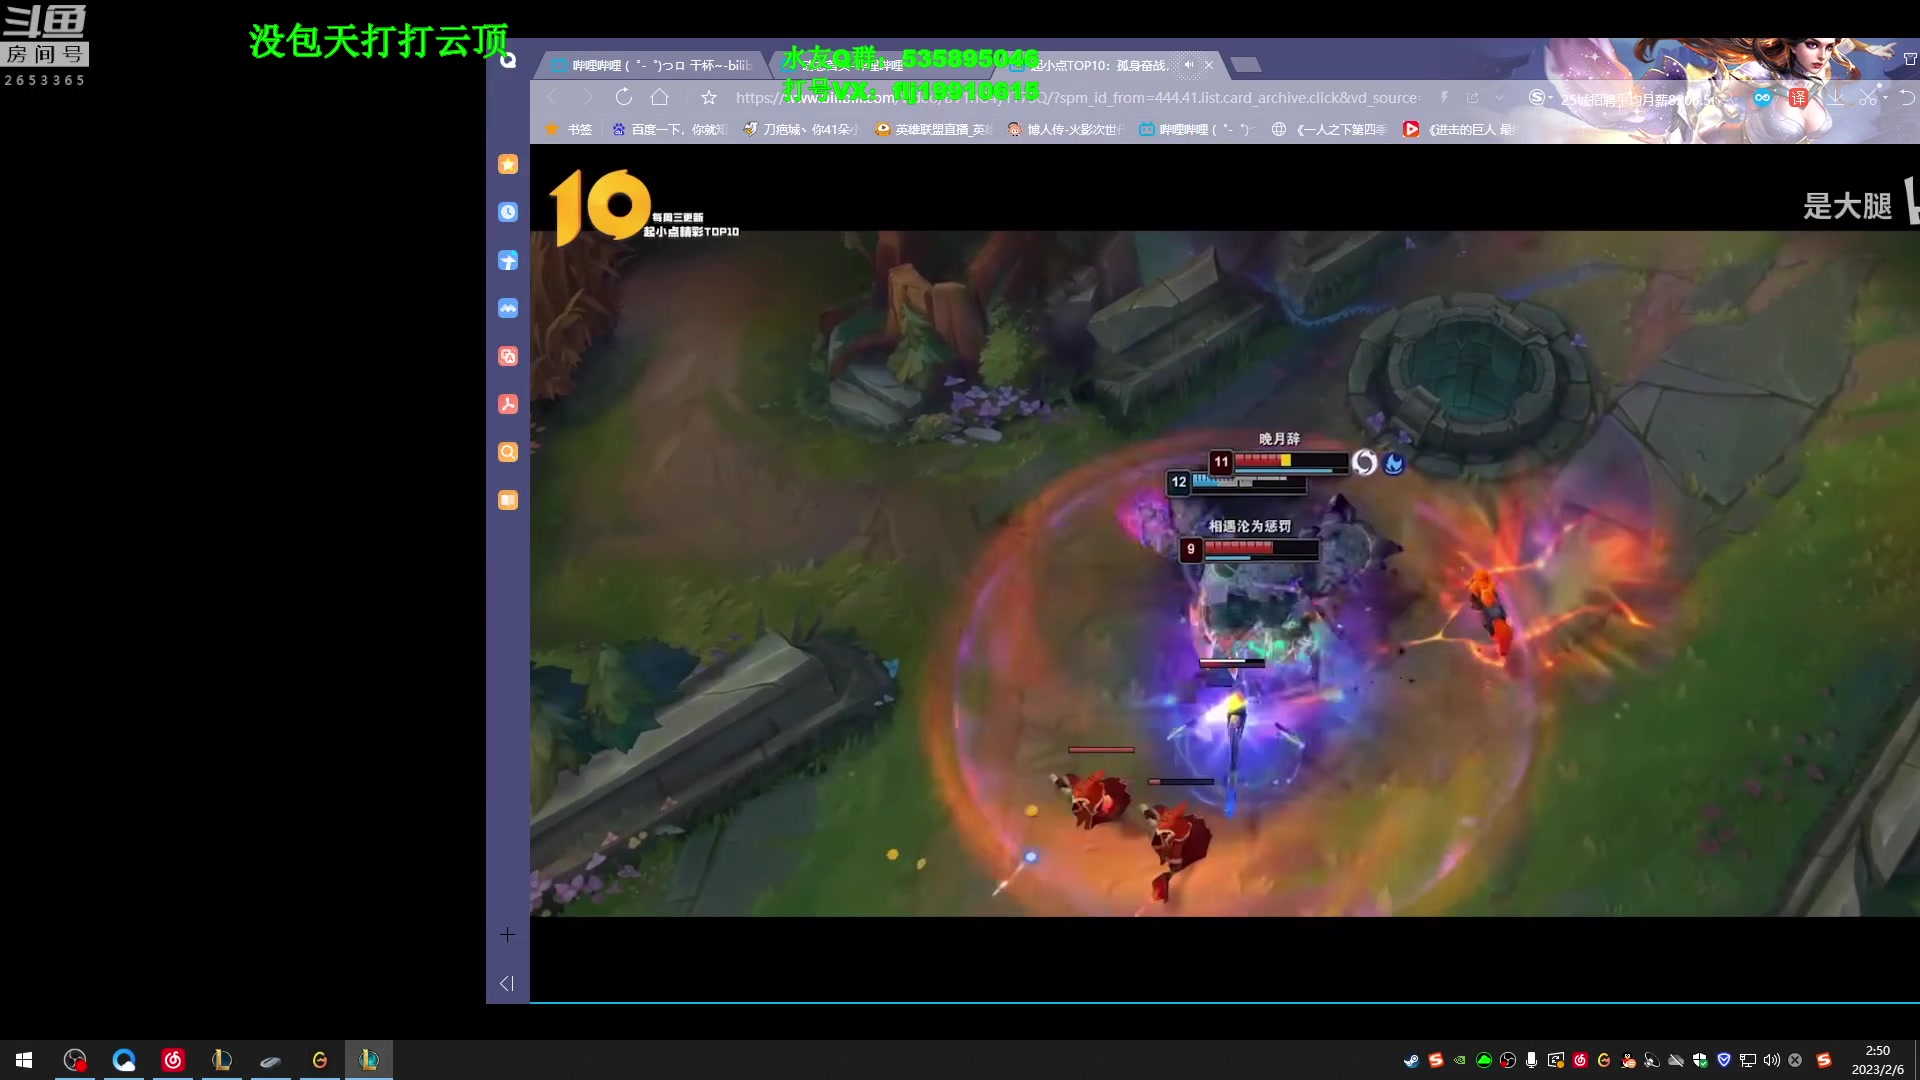Click the red translate 译 icon
This screenshot has height=1080, width=1920.
click(1799, 98)
